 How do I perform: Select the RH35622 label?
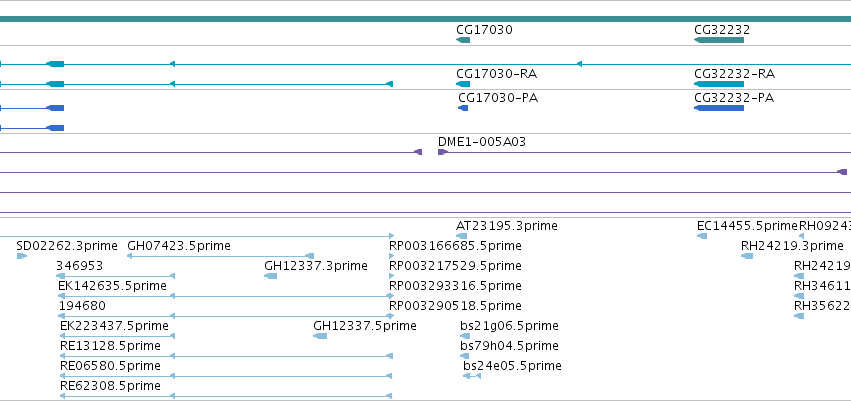click(822, 306)
